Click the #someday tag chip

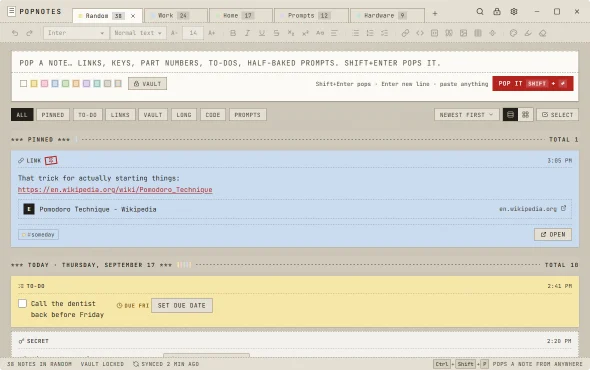tap(38, 234)
